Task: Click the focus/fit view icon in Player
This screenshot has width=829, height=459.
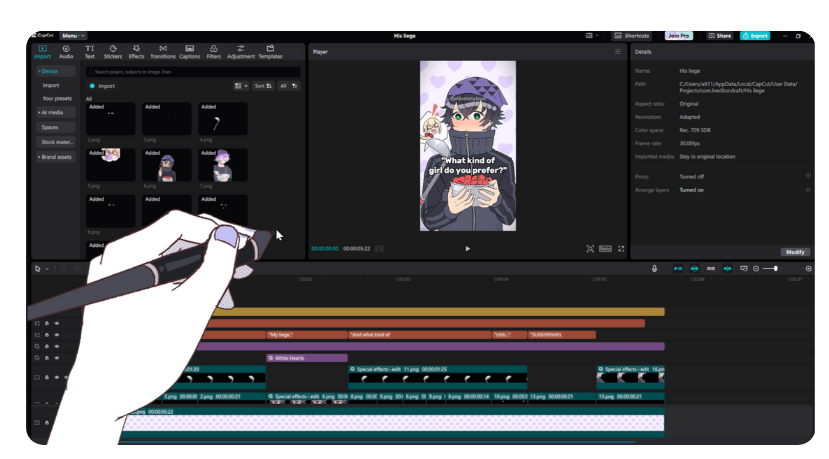Action: (x=590, y=249)
